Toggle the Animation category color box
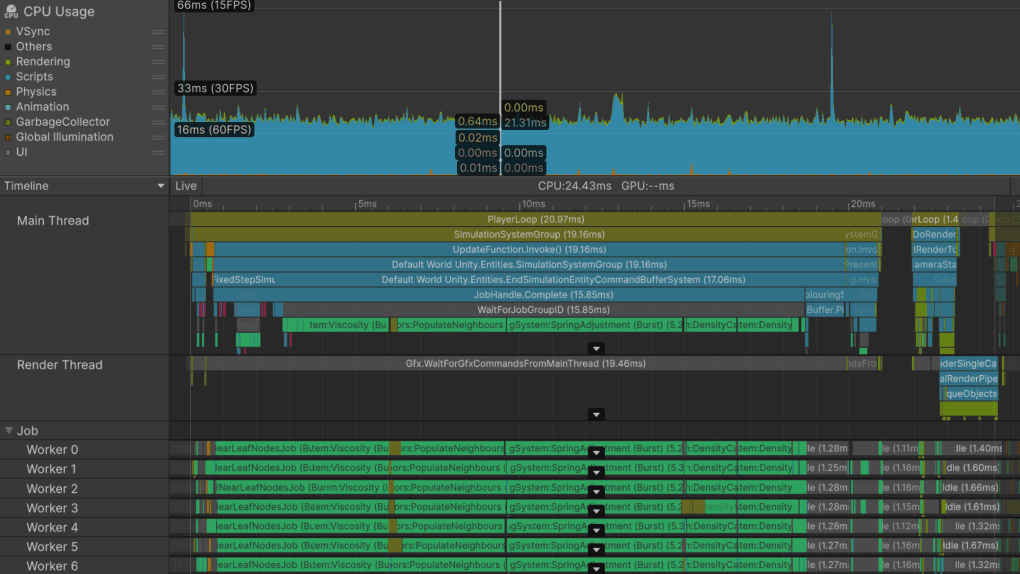 click(8, 107)
